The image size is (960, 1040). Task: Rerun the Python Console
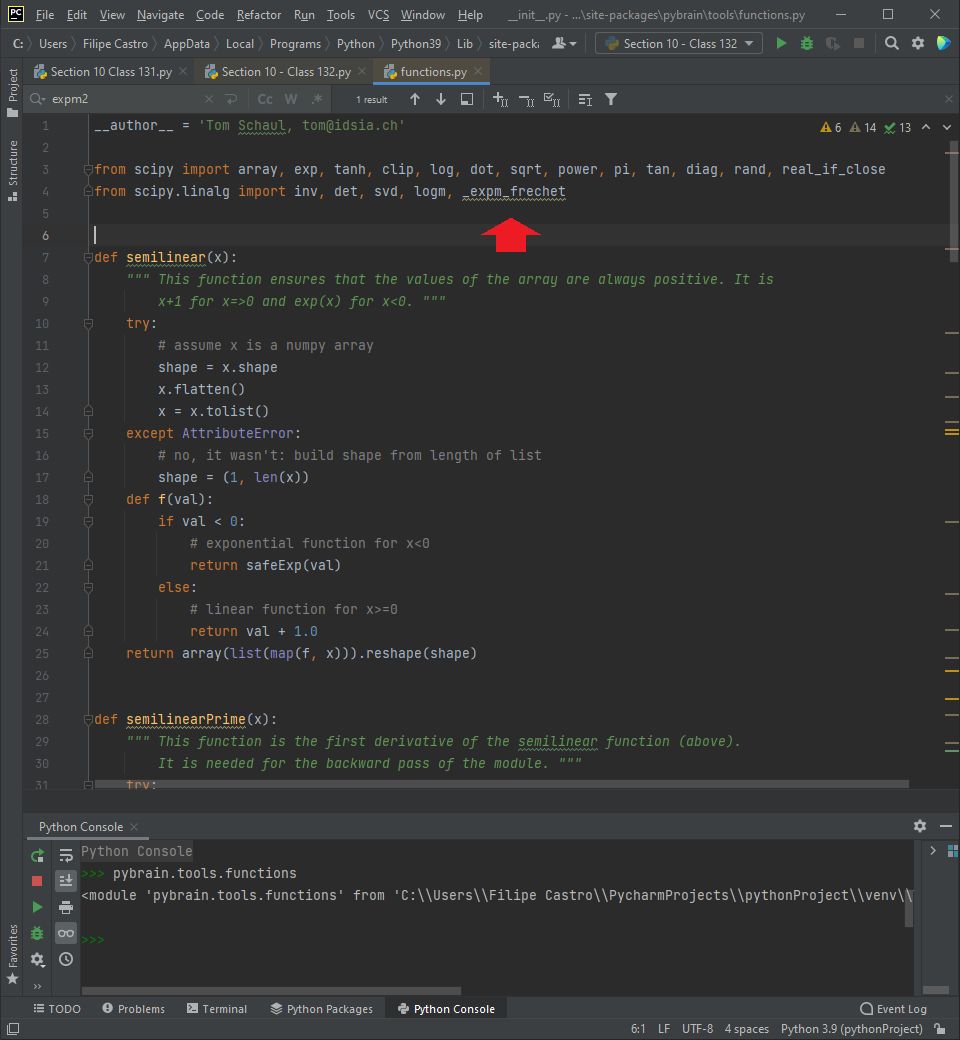point(37,856)
